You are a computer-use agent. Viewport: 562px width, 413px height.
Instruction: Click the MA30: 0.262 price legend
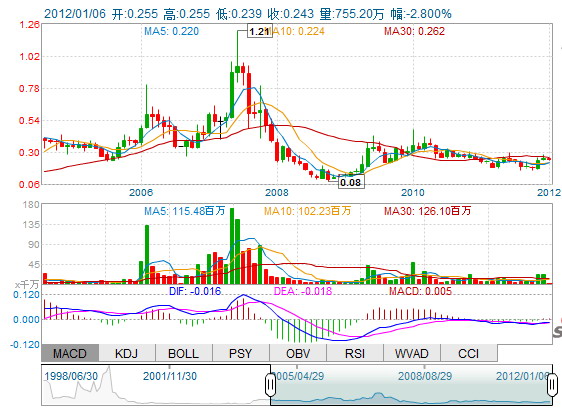[414, 31]
